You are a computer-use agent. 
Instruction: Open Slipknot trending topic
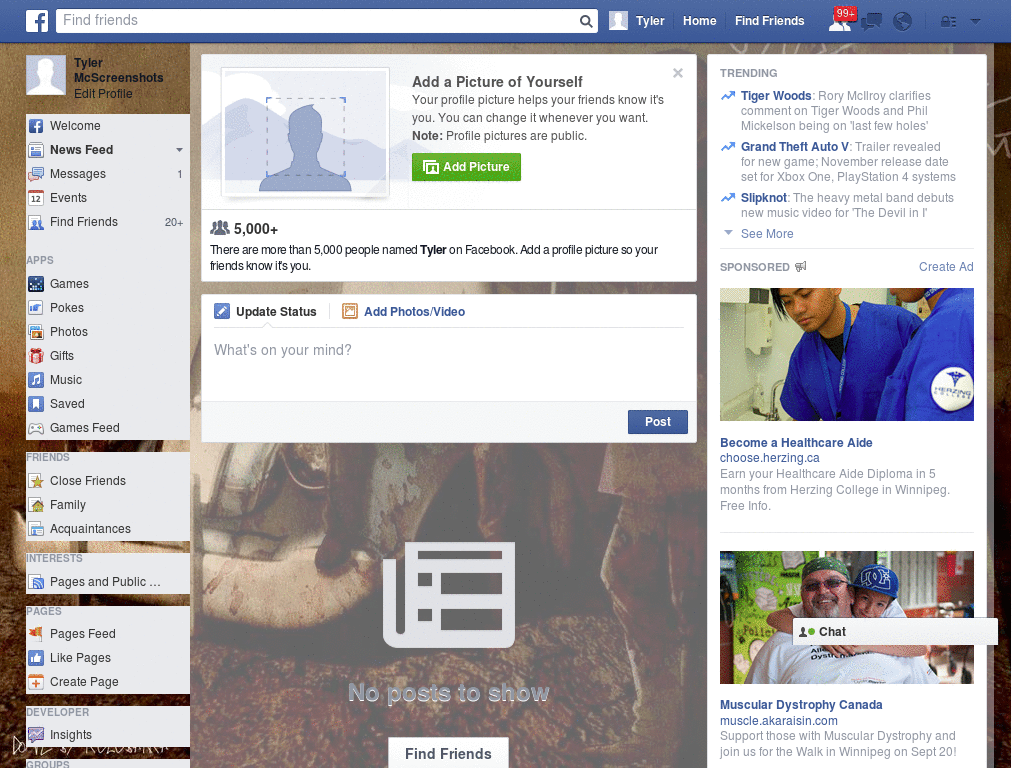coord(763,197)
